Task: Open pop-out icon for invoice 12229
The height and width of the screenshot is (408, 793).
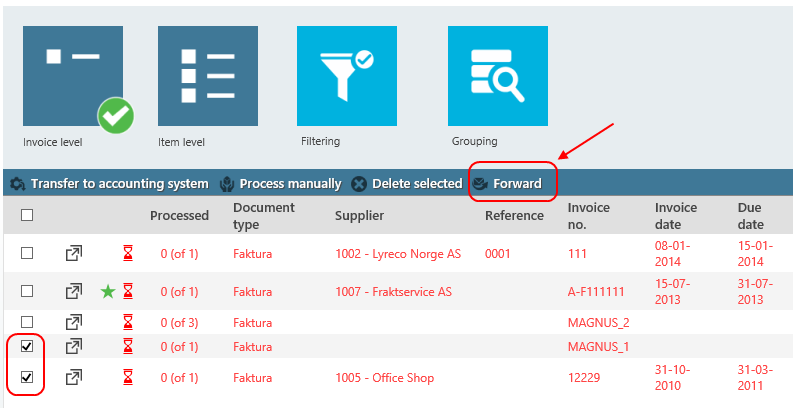Action: (x=74, y=377)
